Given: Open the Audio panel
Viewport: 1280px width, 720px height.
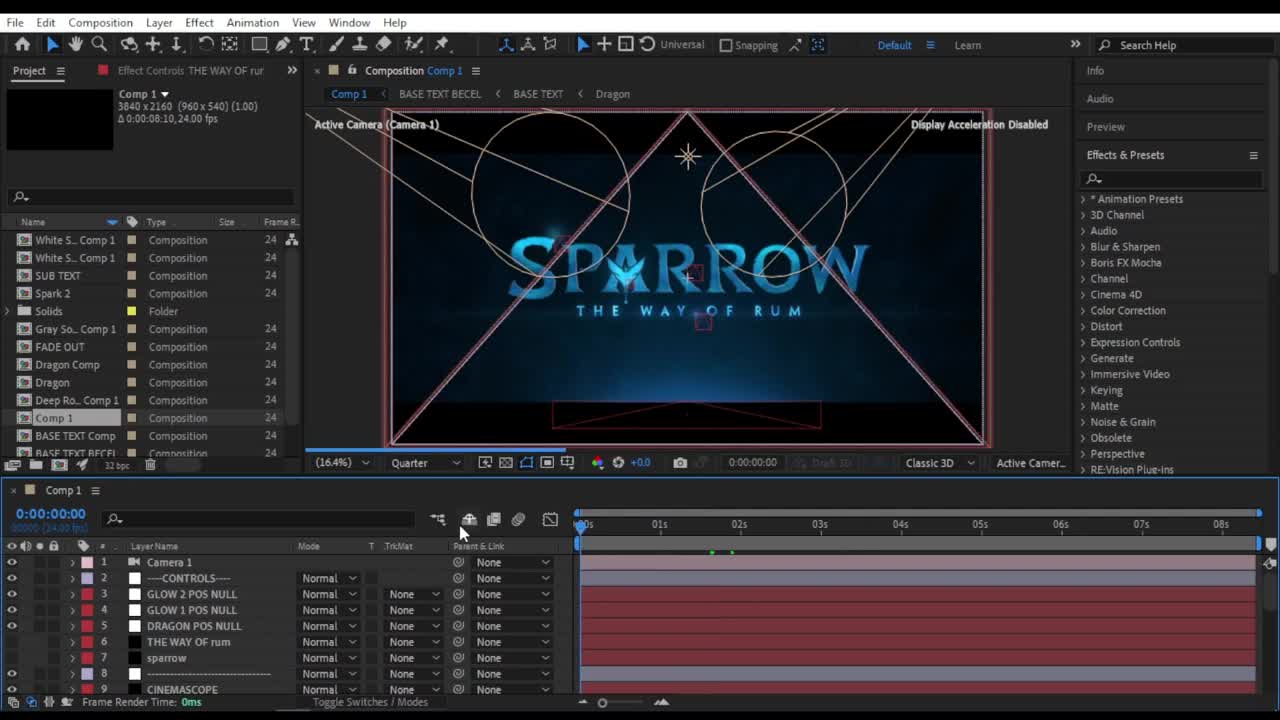Looking at the screenshot, I should 1100,99.
